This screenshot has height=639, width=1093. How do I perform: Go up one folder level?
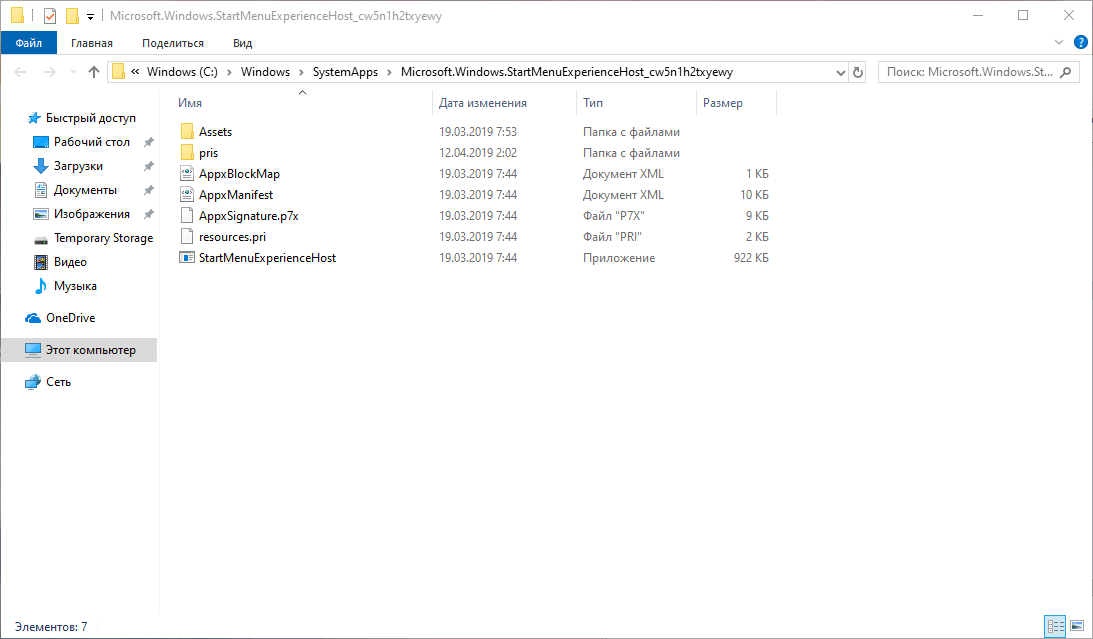[x=94, y=72]
